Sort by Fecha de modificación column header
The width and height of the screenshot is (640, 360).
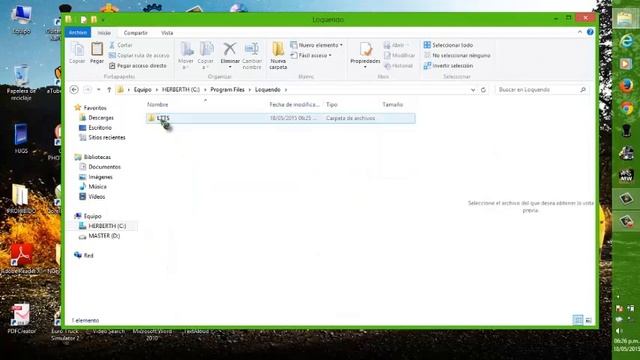coord(295,104)
